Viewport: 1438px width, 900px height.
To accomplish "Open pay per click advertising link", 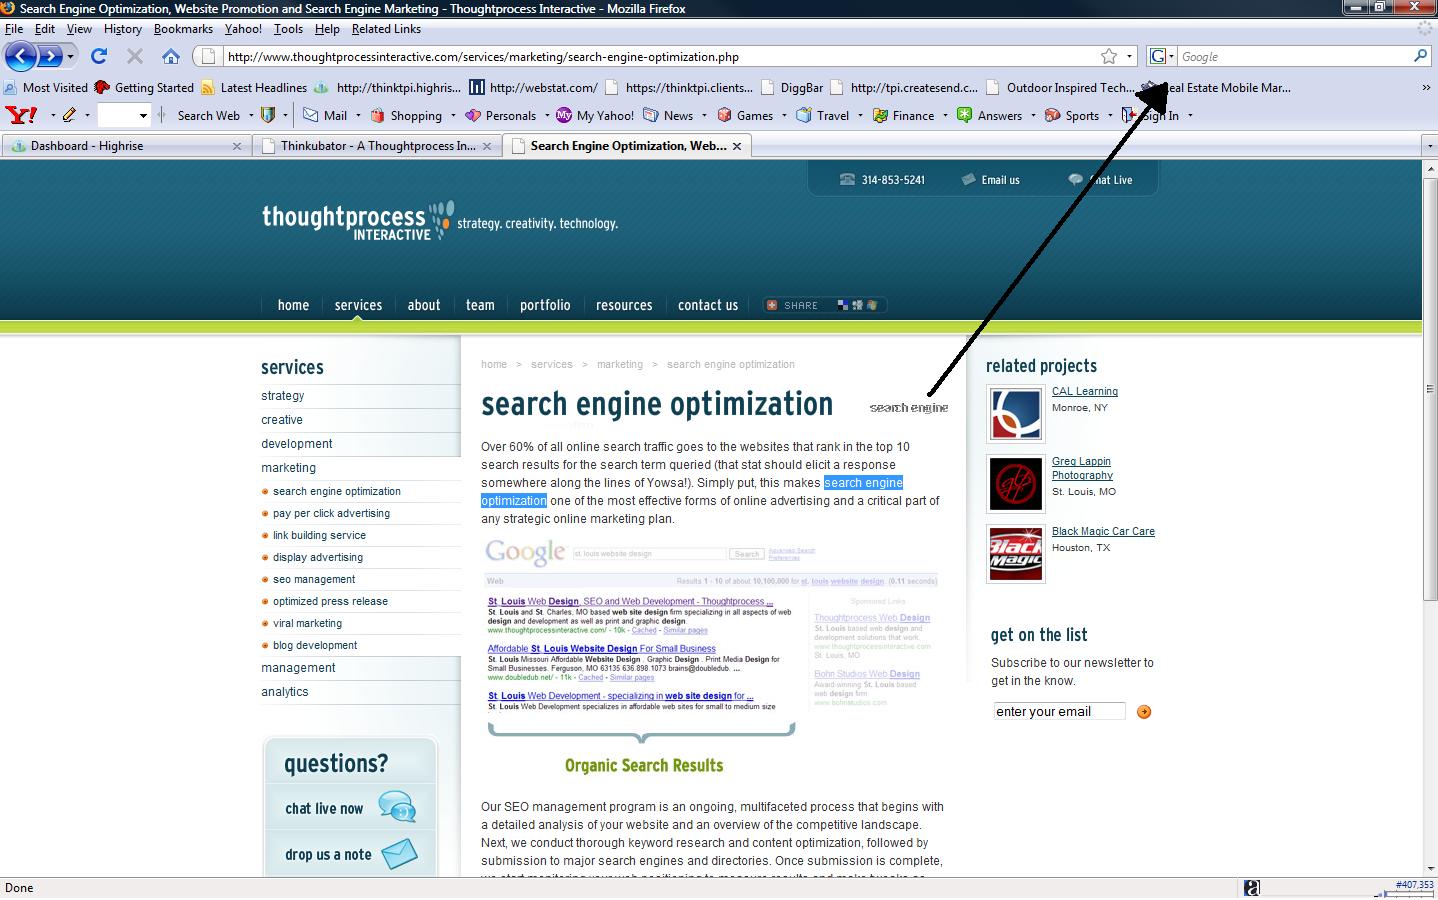I will [331, 513].
